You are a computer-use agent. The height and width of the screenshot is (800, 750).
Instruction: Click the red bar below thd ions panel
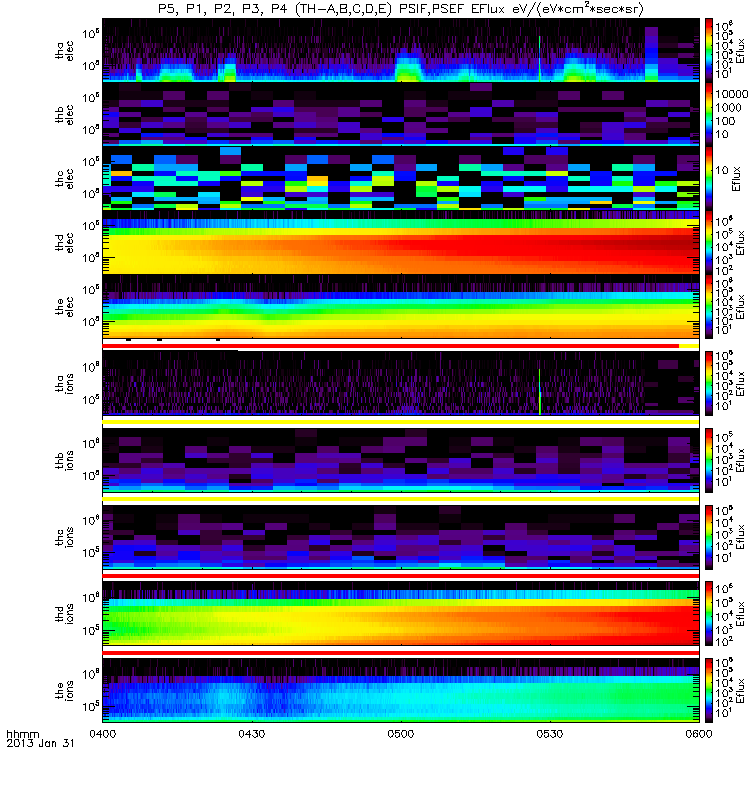point(401,653)
